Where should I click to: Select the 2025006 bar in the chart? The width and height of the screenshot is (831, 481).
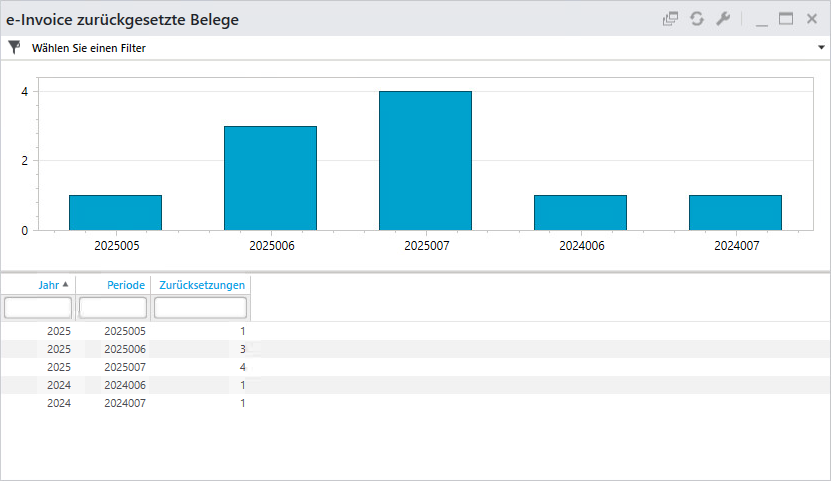coord(270,178)
